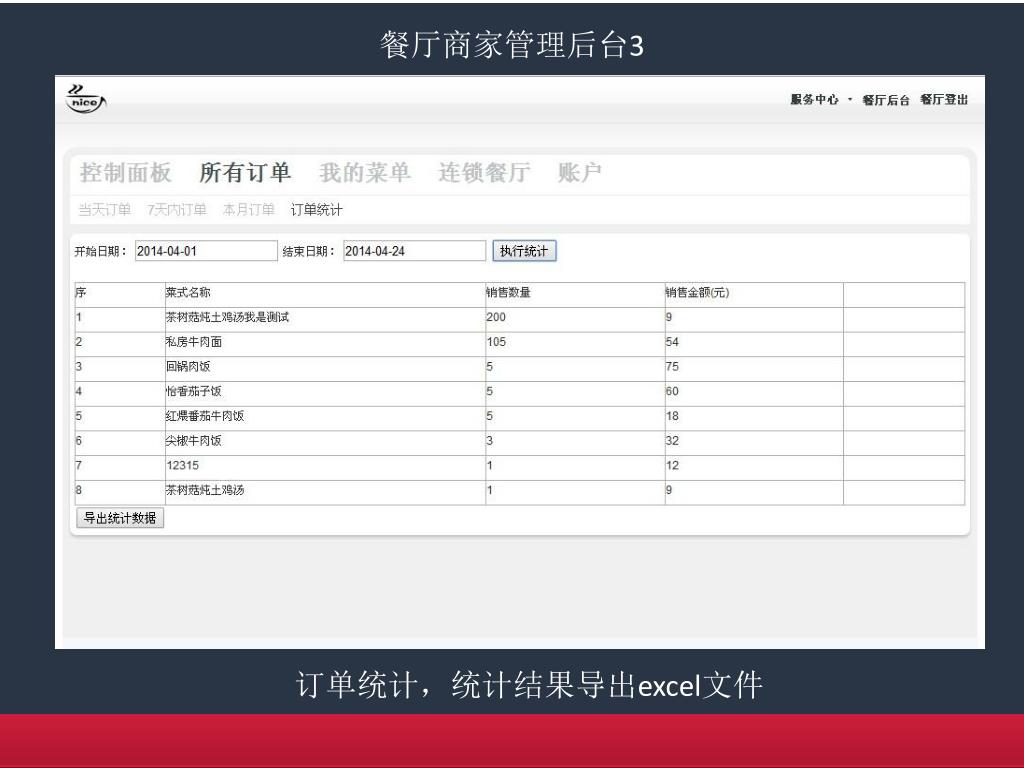Click the 序 column header
This screenshot has height=768, width=1024.
tap(120, 295)
